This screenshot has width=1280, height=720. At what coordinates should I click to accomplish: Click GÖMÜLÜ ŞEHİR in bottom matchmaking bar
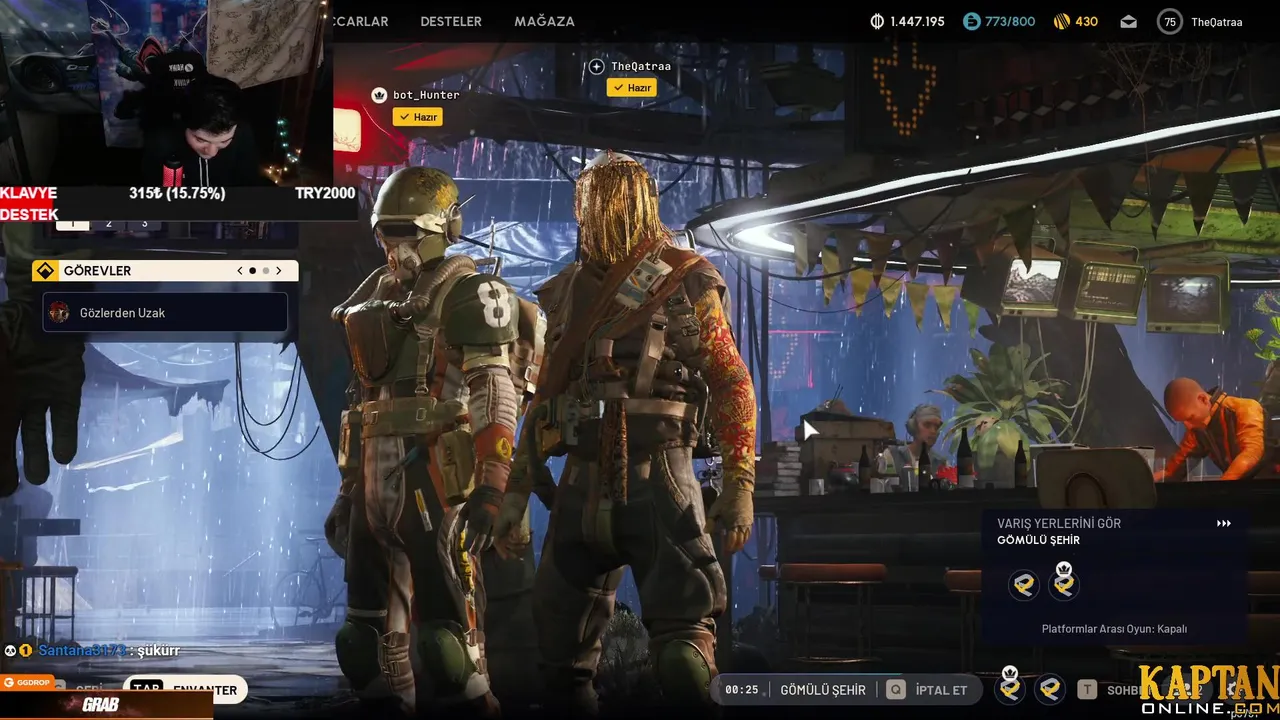tap(823, 690)
